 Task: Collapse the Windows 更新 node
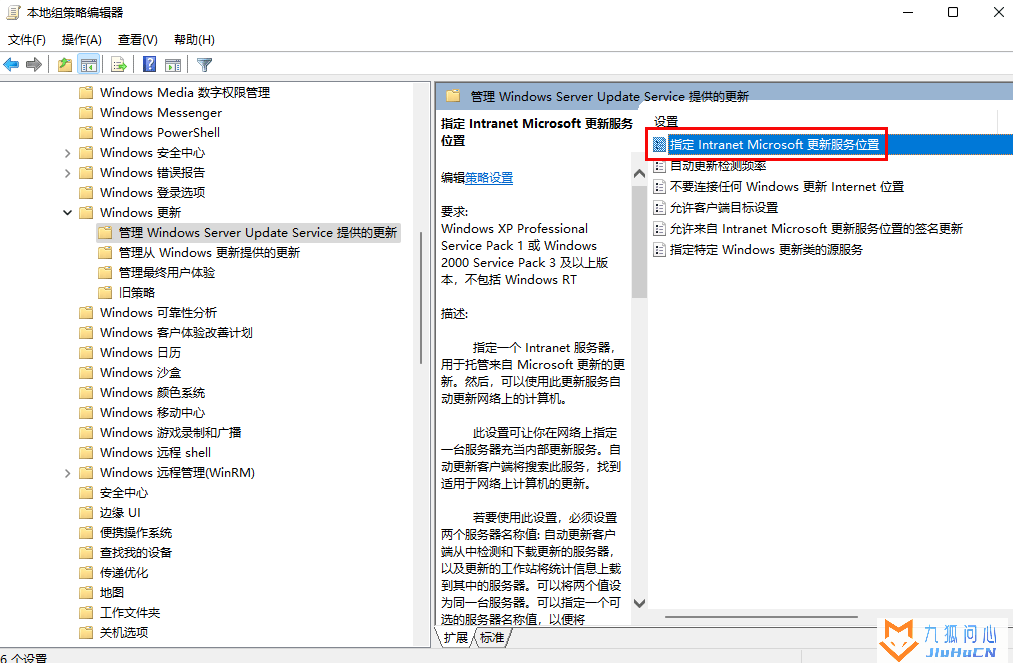coord(67,213)
